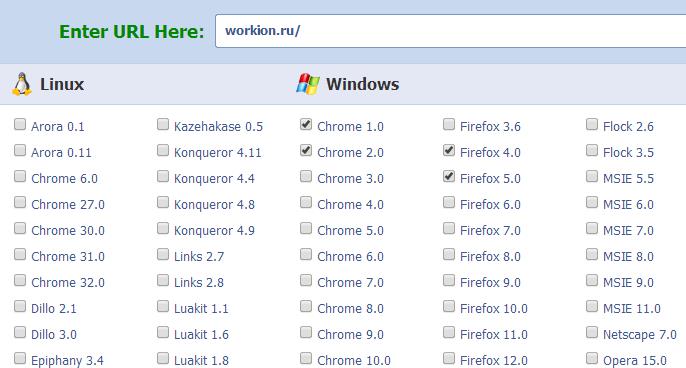The image size is (686, 368).
Task: Click the Flock 3.5 label text
Action: pyautogui.click(x=628, y=153)
